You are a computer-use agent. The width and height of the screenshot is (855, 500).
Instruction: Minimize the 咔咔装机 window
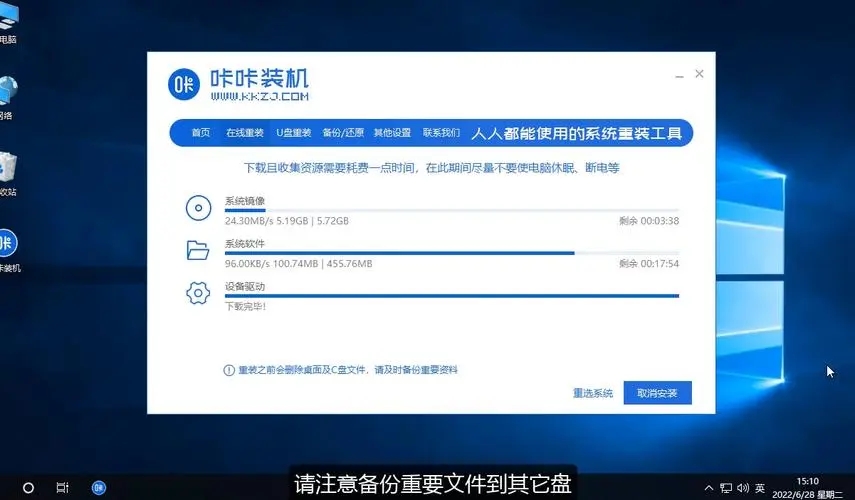tap(679, 76)
